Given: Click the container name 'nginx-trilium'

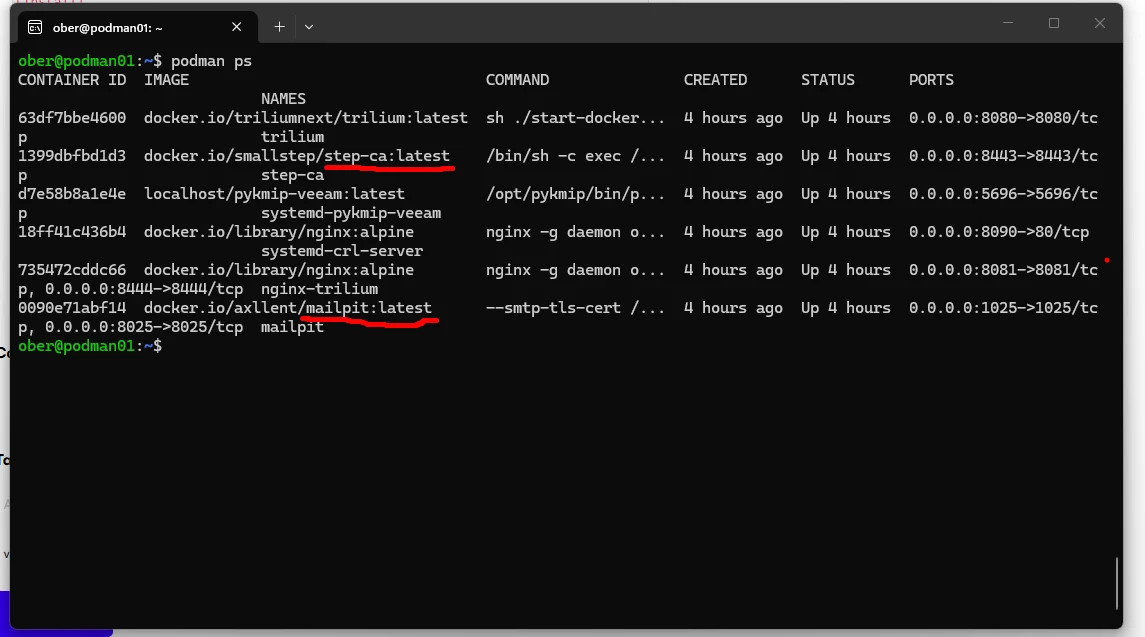Looking at the screenshot, I should 319,289.
